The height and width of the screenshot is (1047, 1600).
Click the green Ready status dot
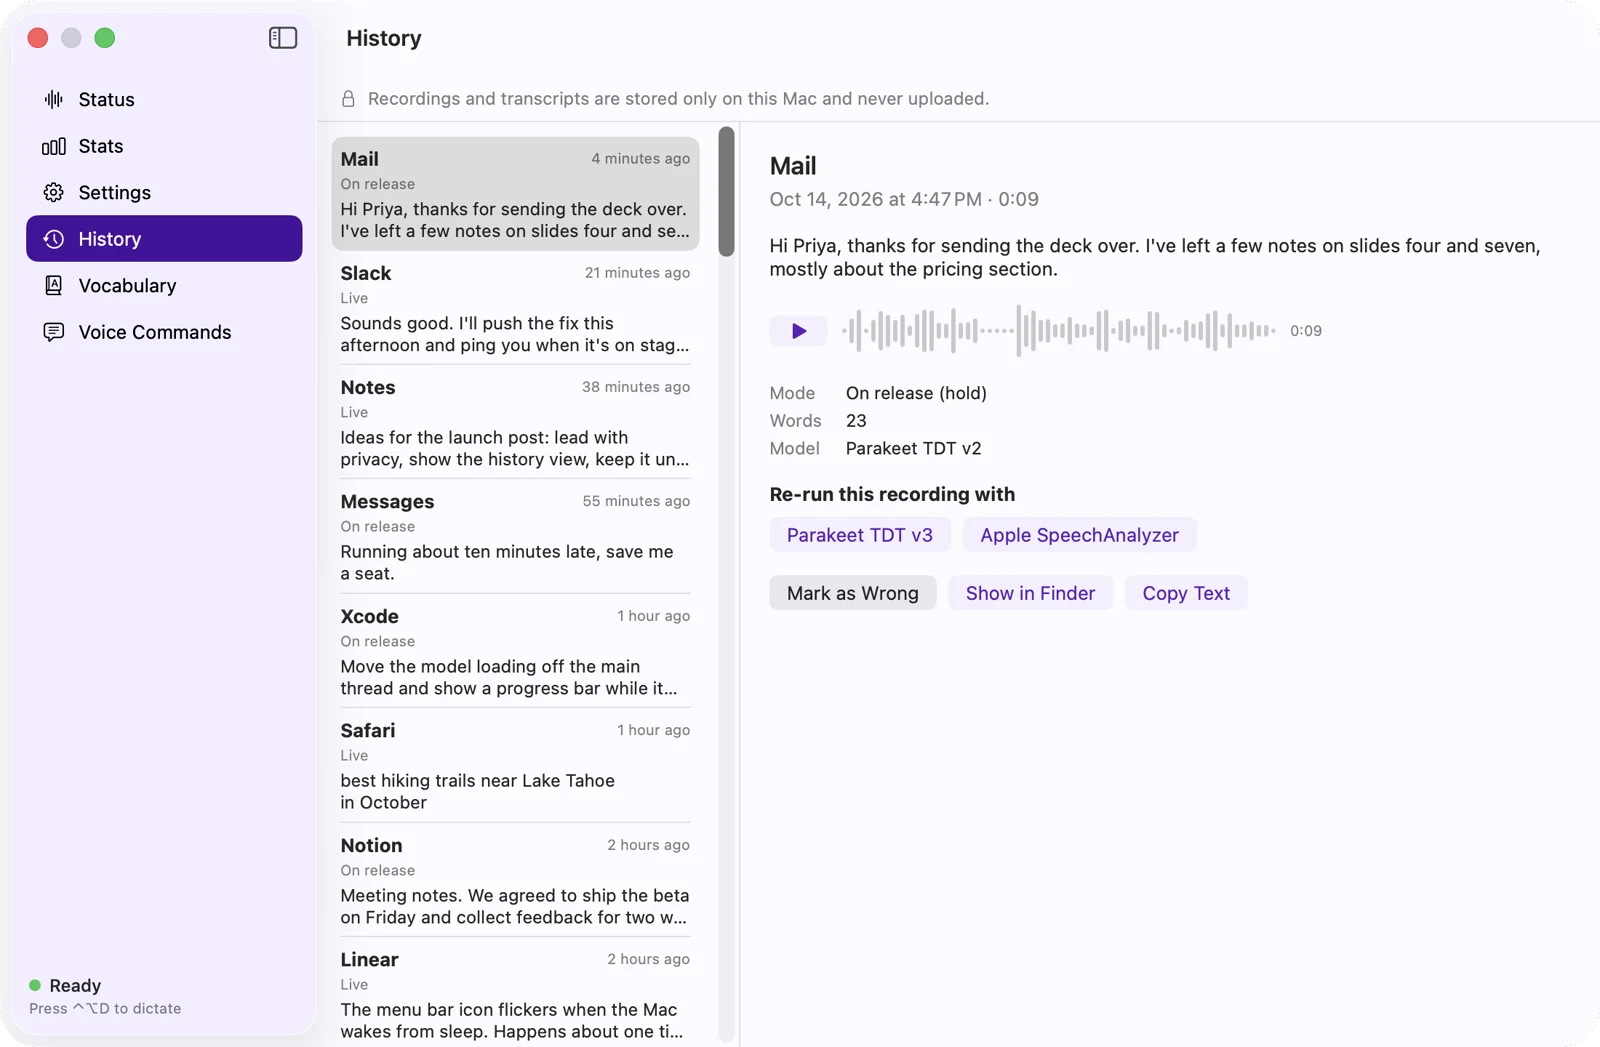[x=35, y=985]
